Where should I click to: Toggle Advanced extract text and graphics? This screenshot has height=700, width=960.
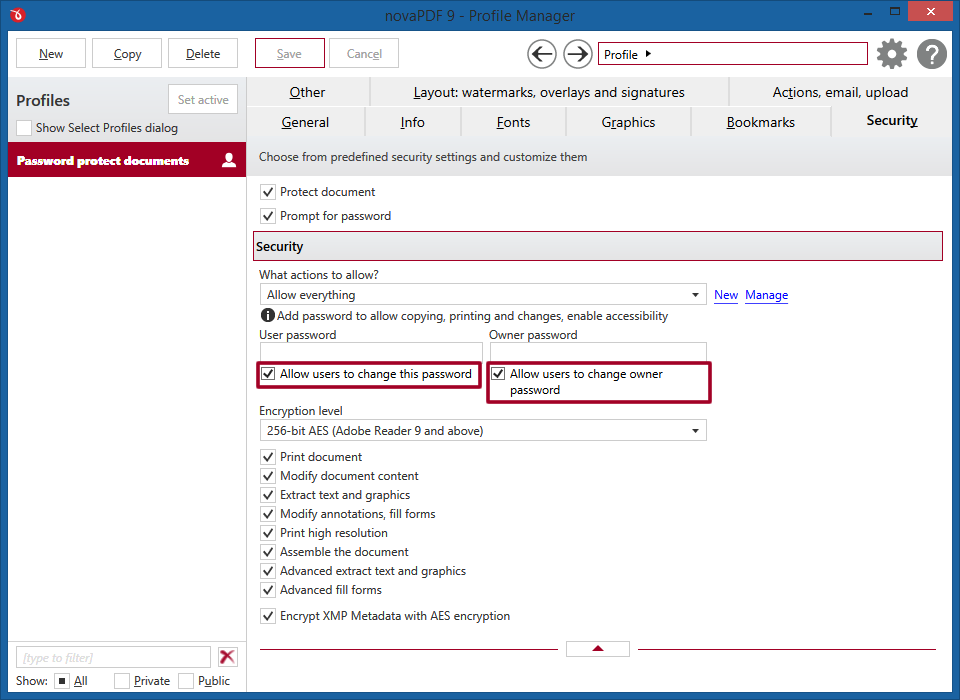pos(268,571)
